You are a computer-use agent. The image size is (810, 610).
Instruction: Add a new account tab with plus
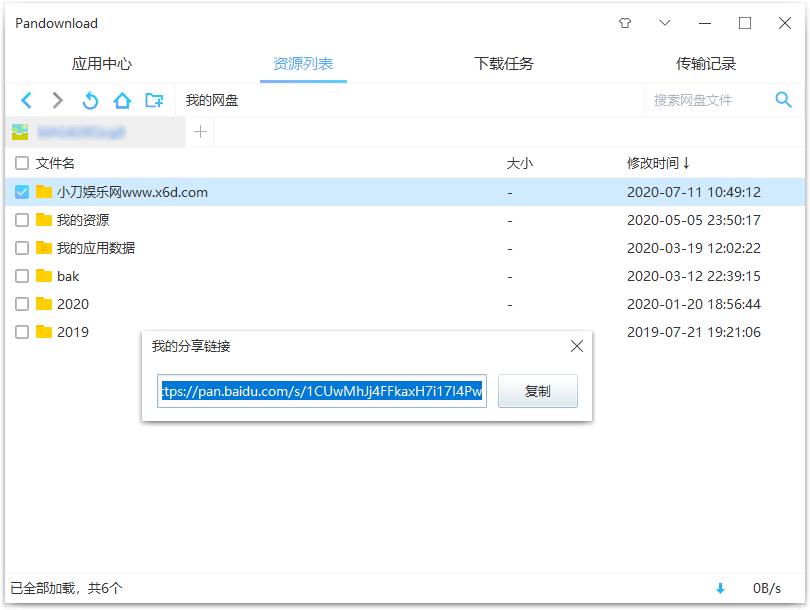click(x=200, y=131)
